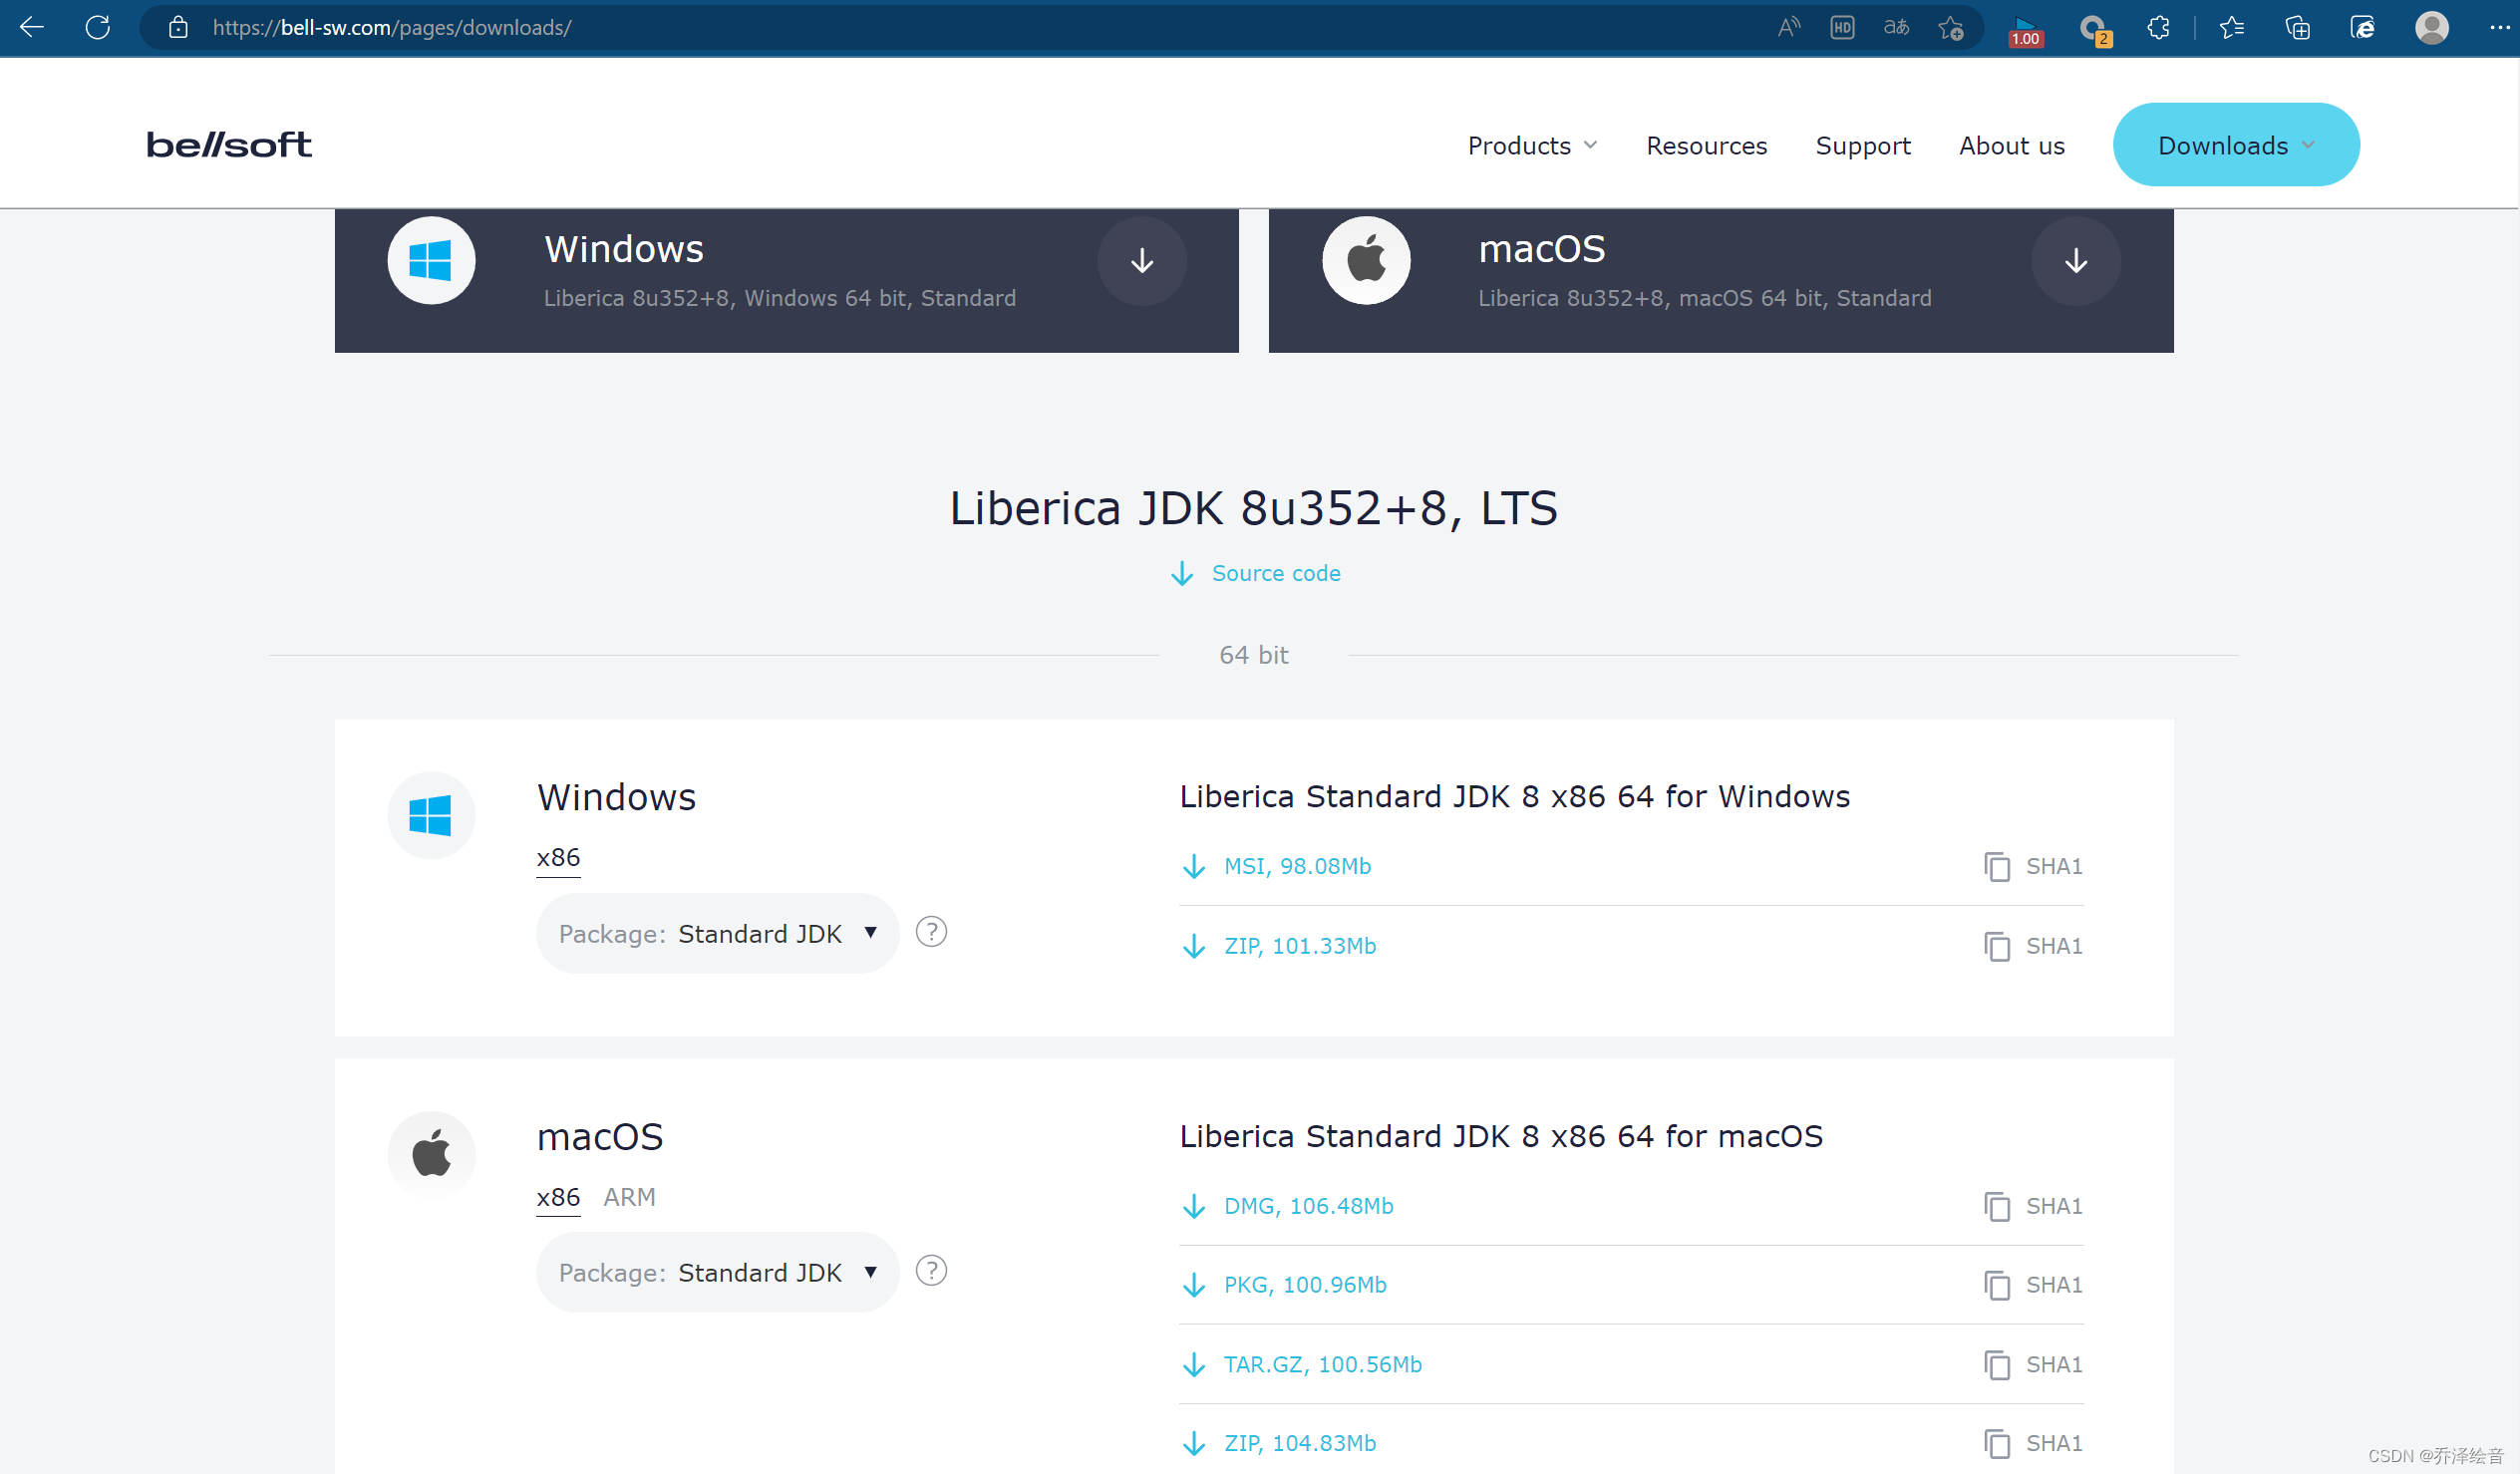
Task: Select x86 architecture under Windows
Action: pyautogui.click(x=558, y=858)
